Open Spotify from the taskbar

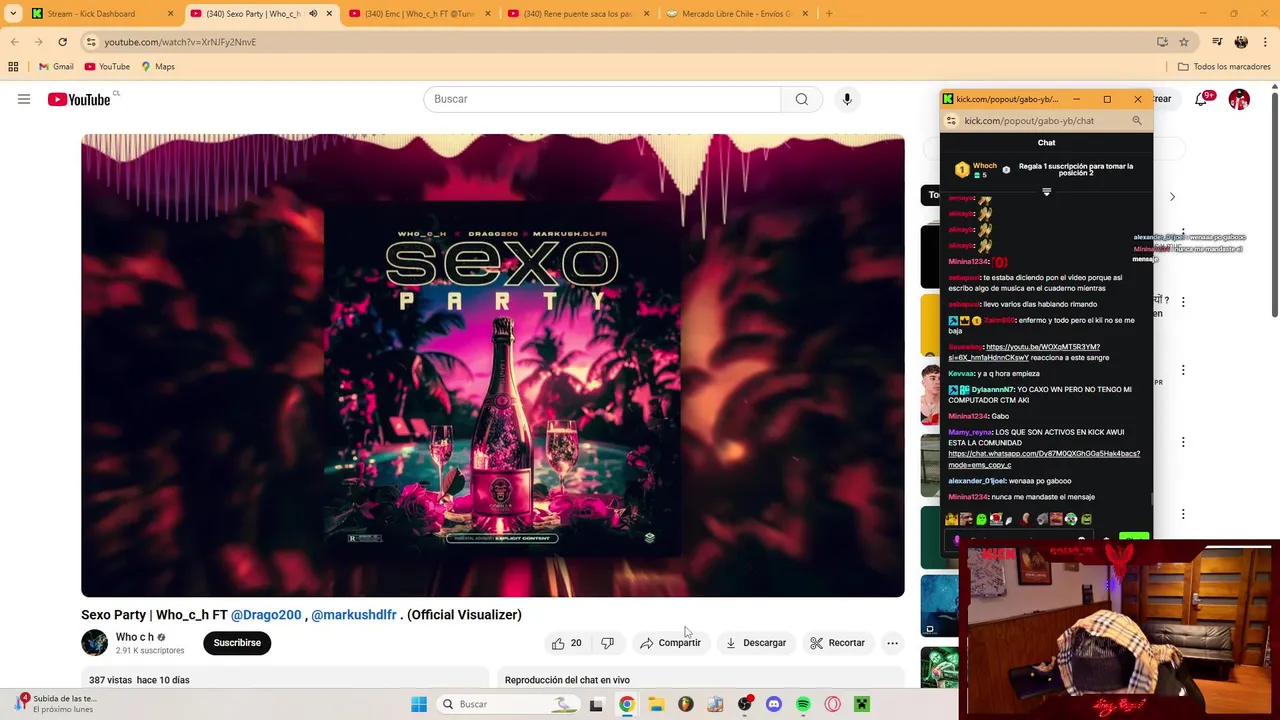click(x=803, y=704)
